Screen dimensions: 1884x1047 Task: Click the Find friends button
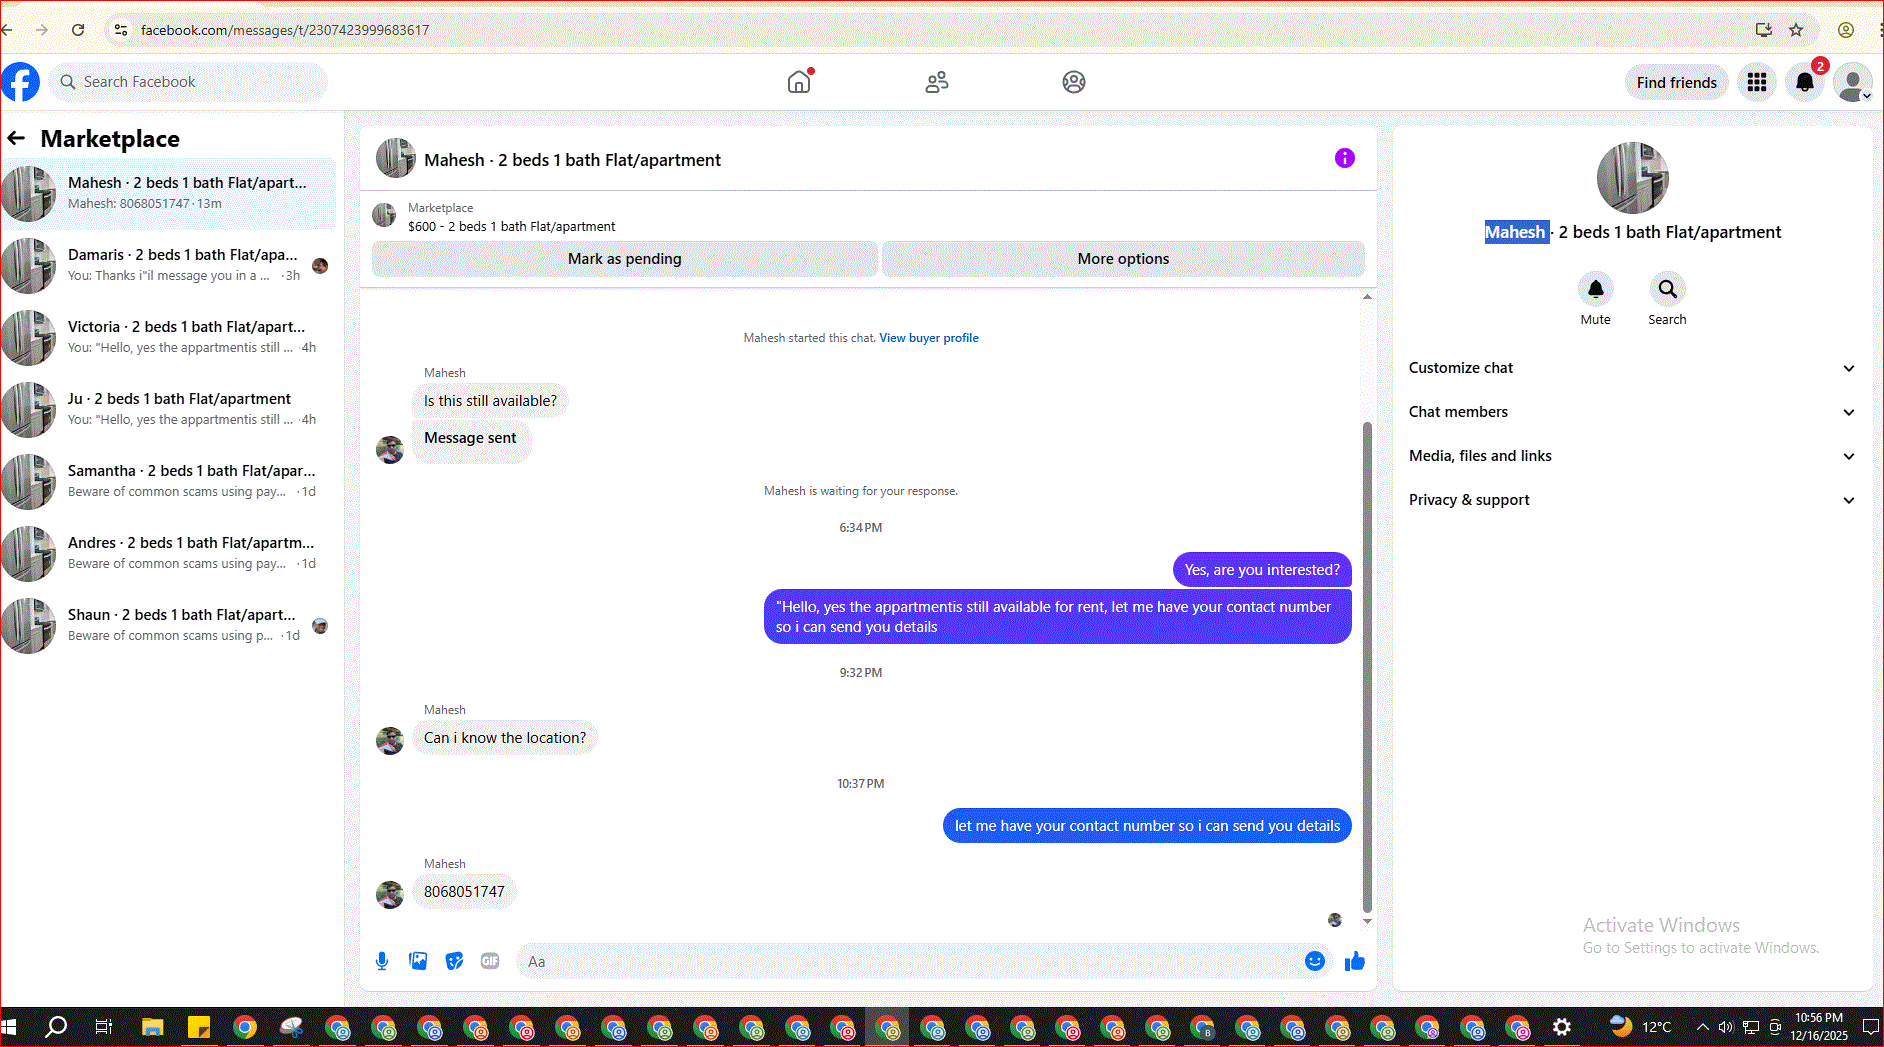(1677, 82)
